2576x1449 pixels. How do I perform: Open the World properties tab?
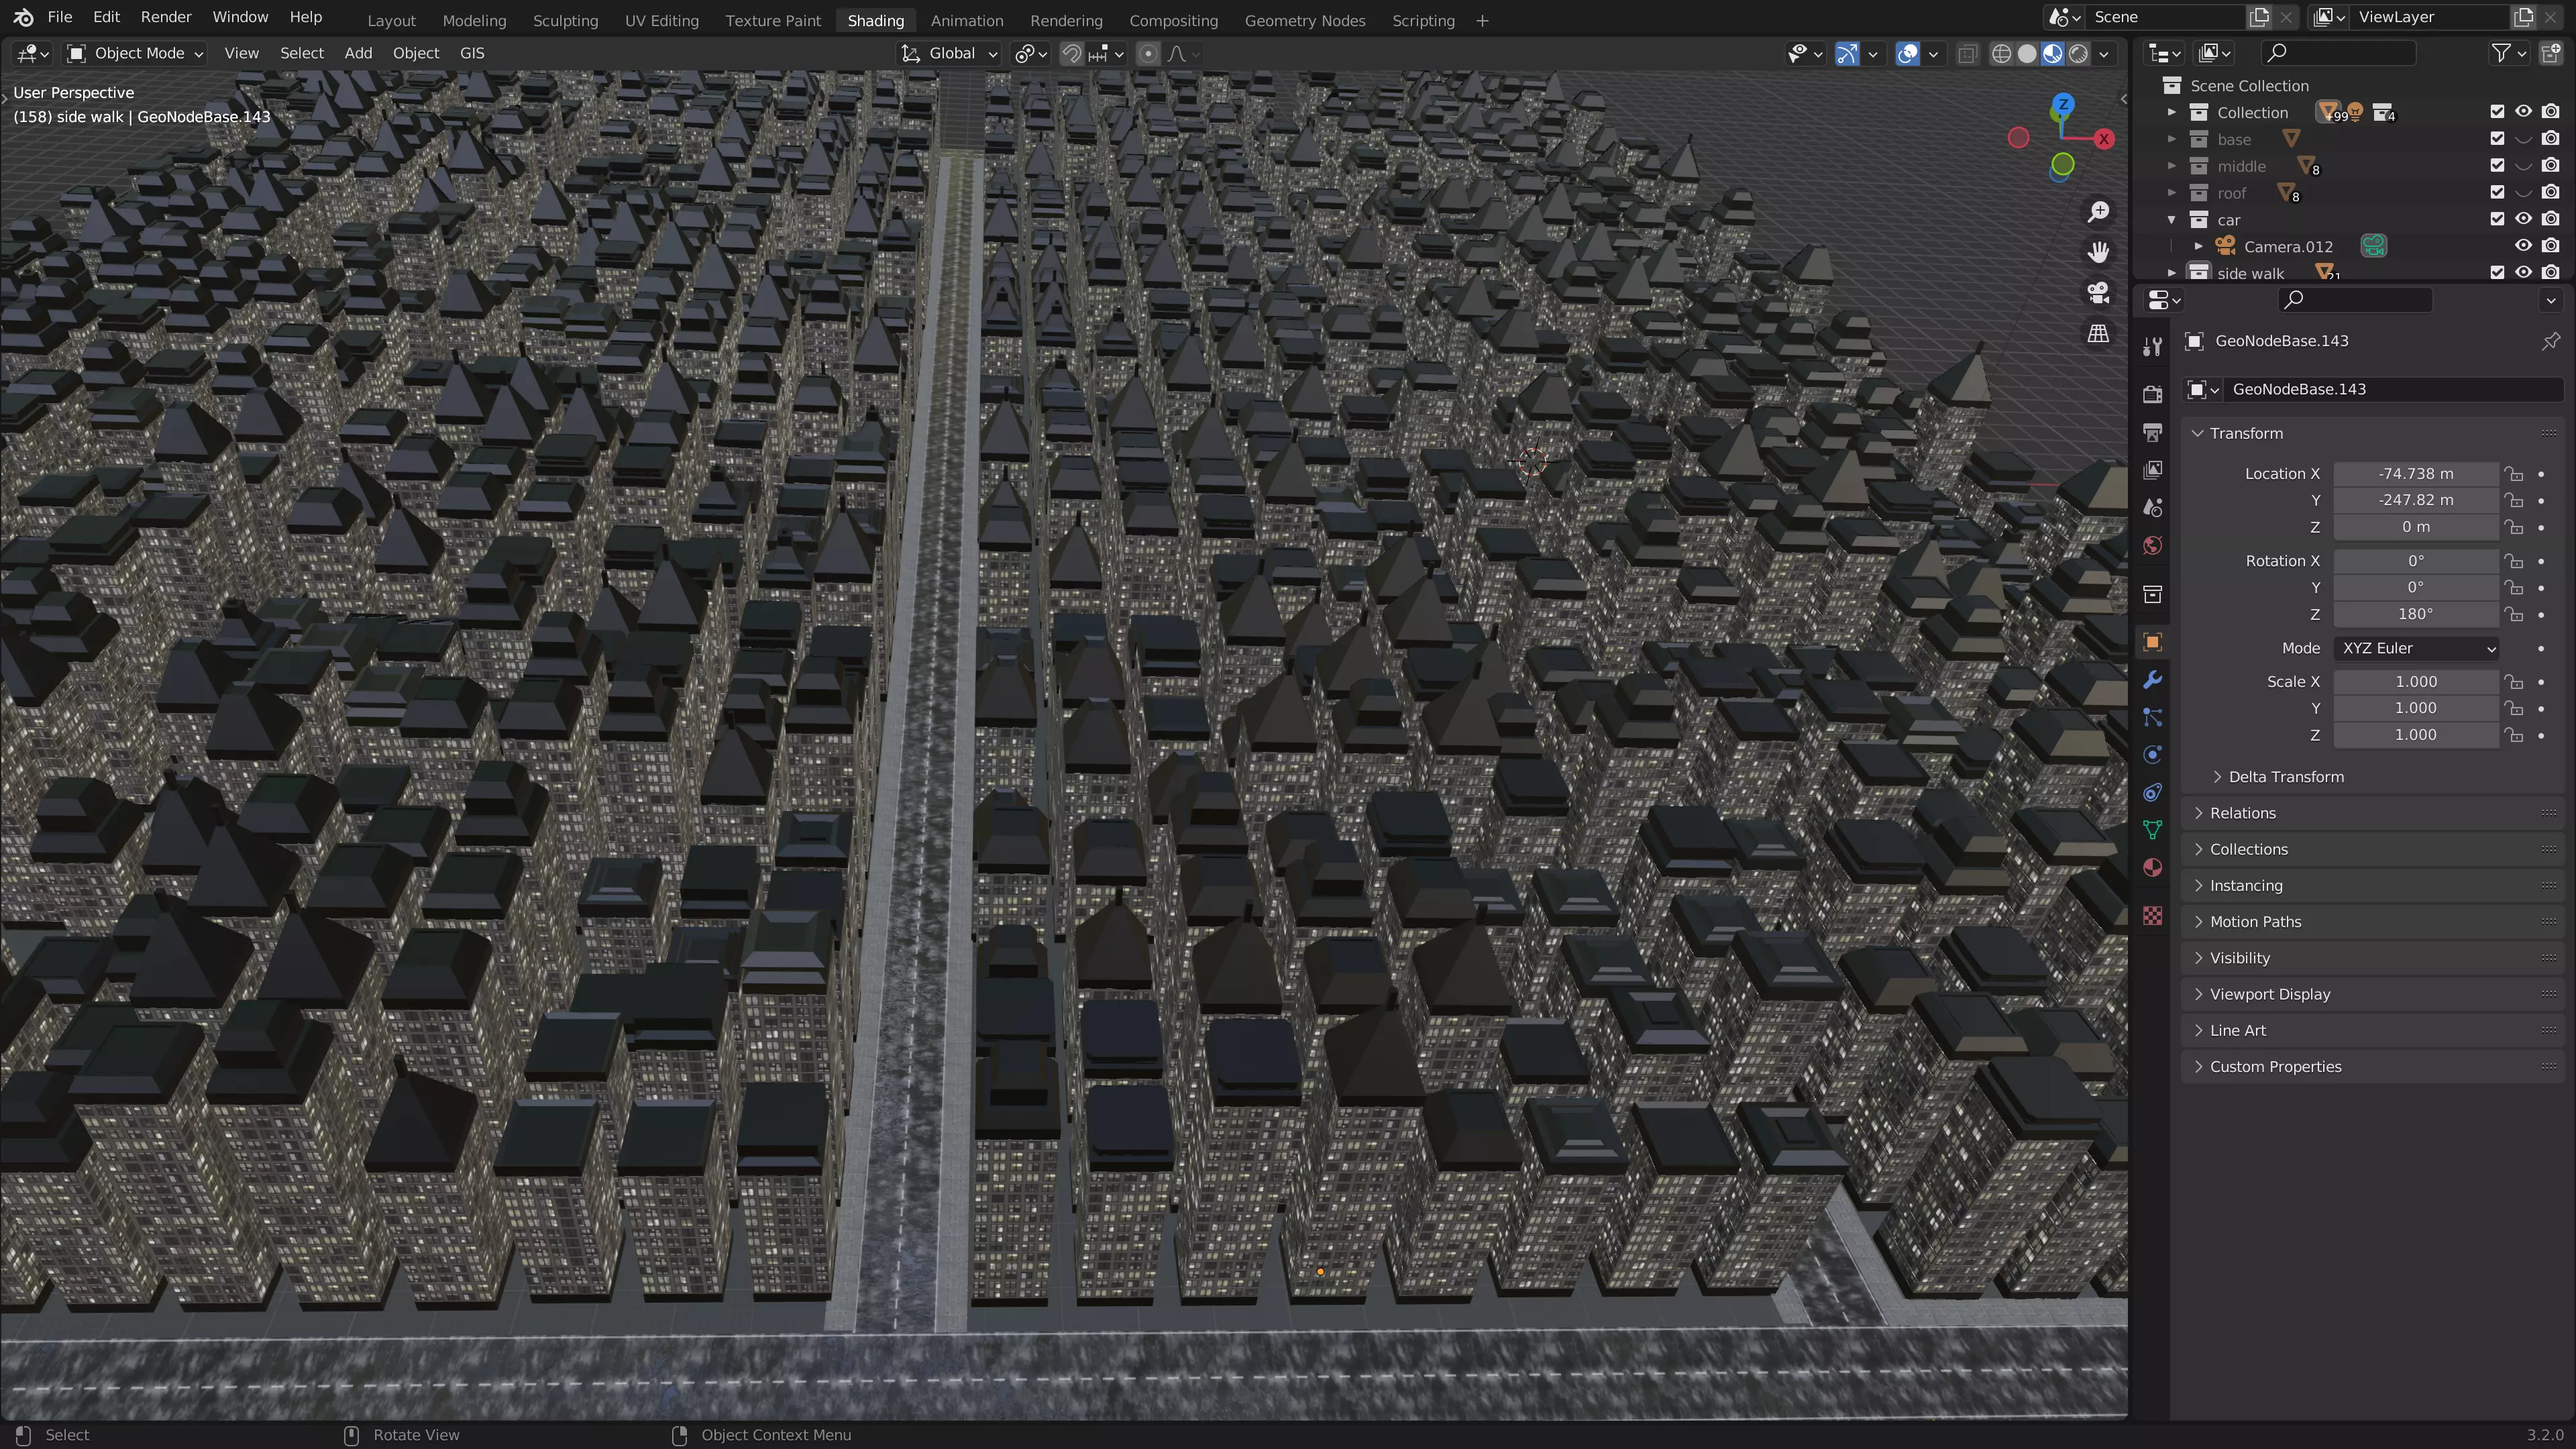coord(2152,546)
